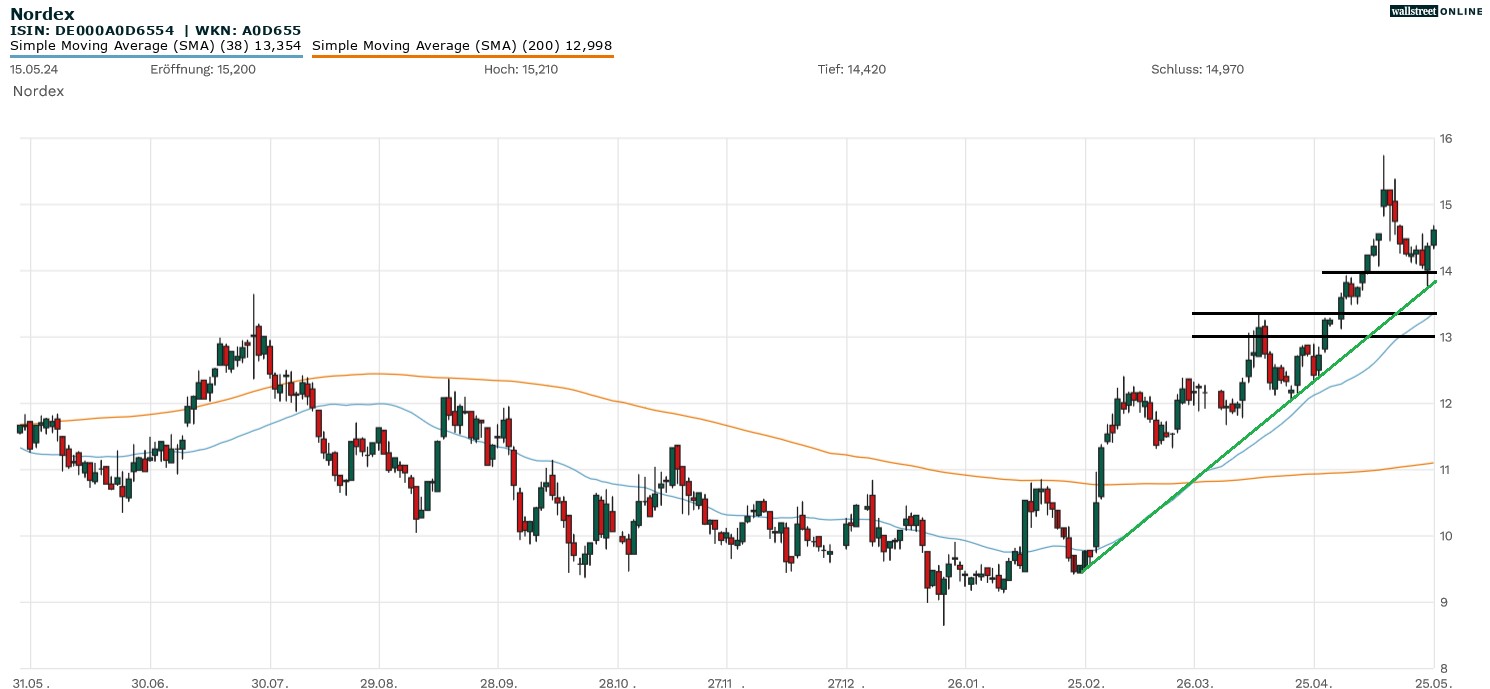The width and height of the screenshot is (1490, 689).
Task: Click the blue SMA 38 legend line
Action: 156,56
